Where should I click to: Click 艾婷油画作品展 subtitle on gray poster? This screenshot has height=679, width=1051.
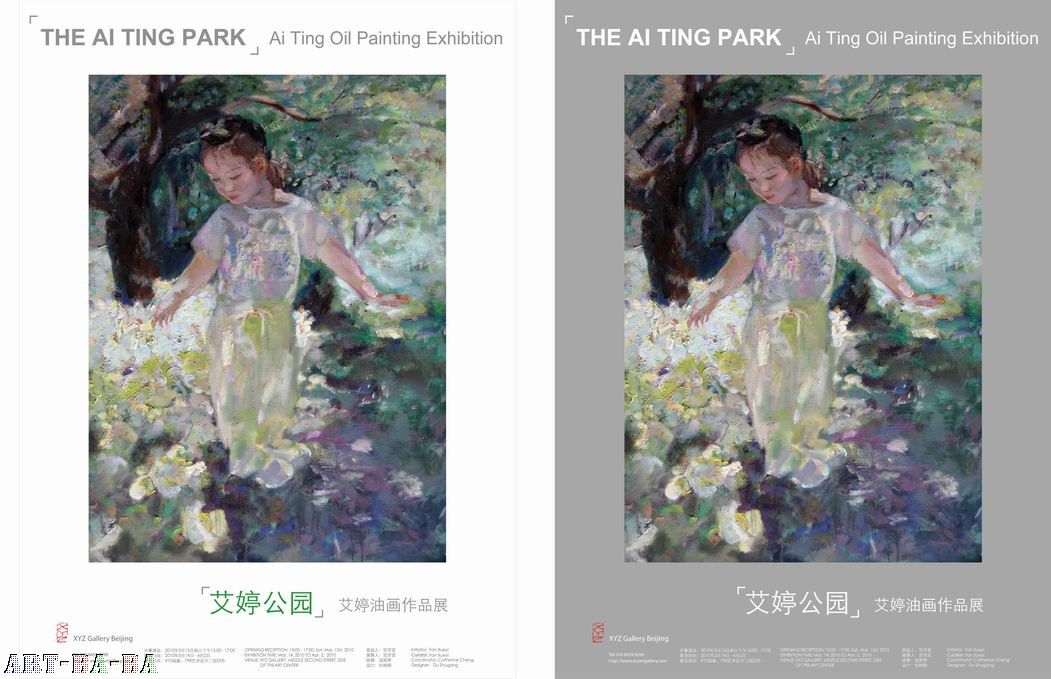(x=929, y=605)
